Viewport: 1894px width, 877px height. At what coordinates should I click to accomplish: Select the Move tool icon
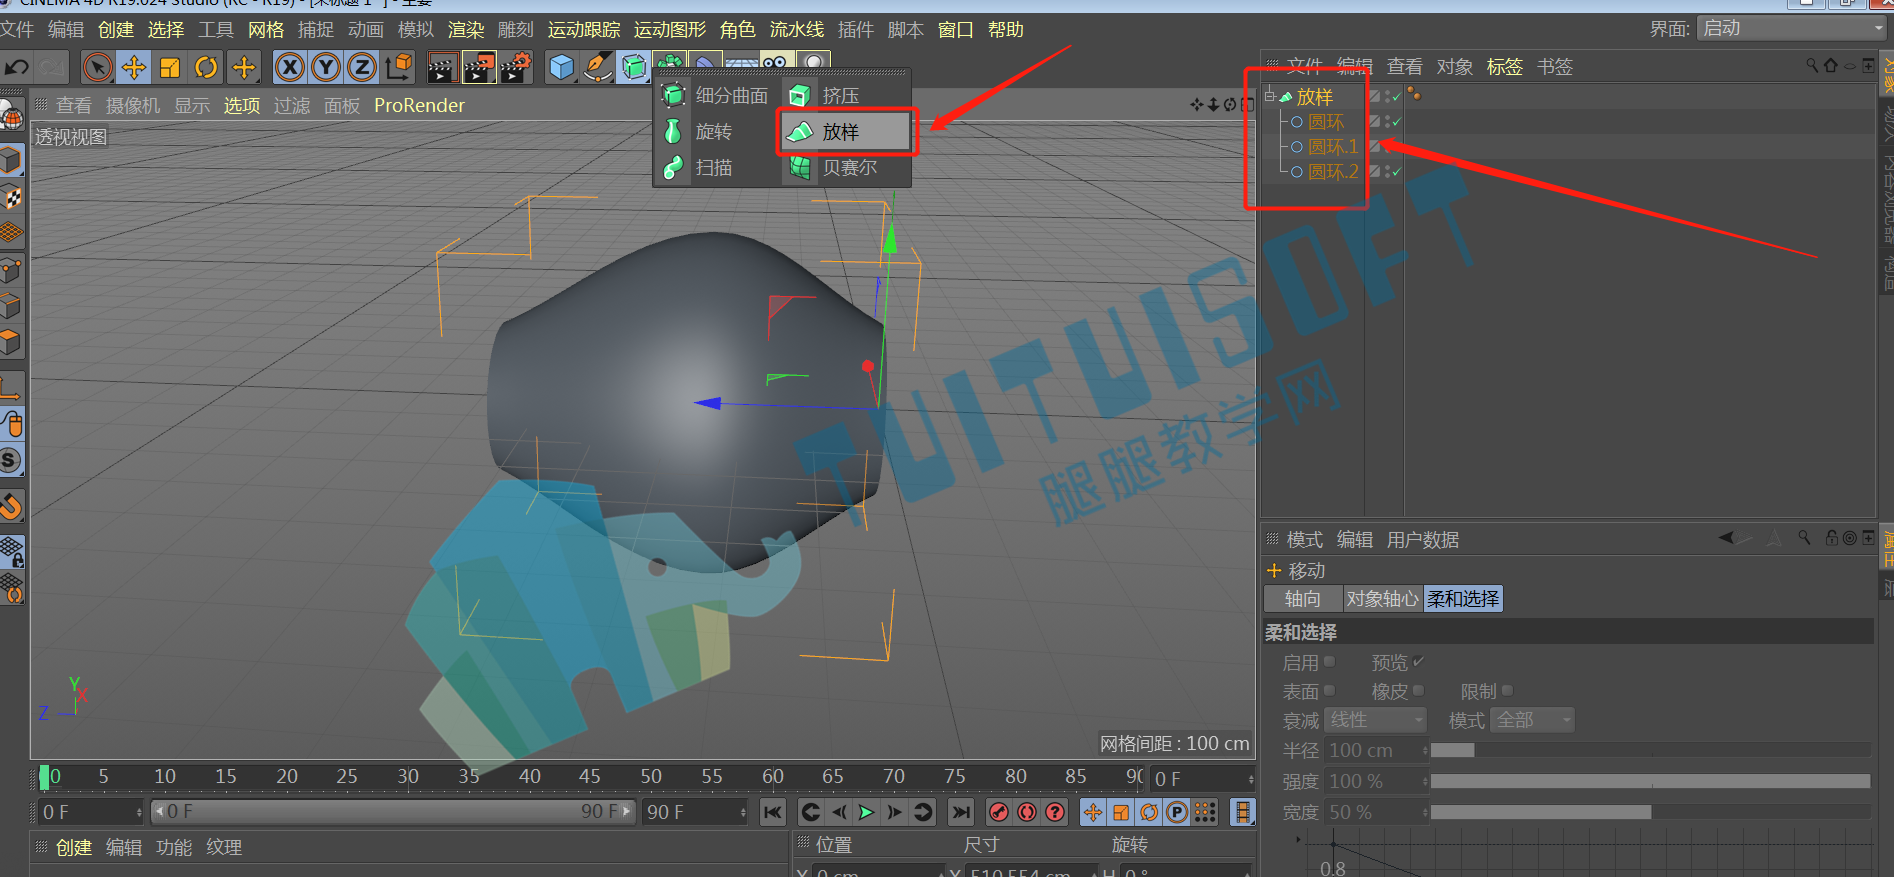coord(133,67)
